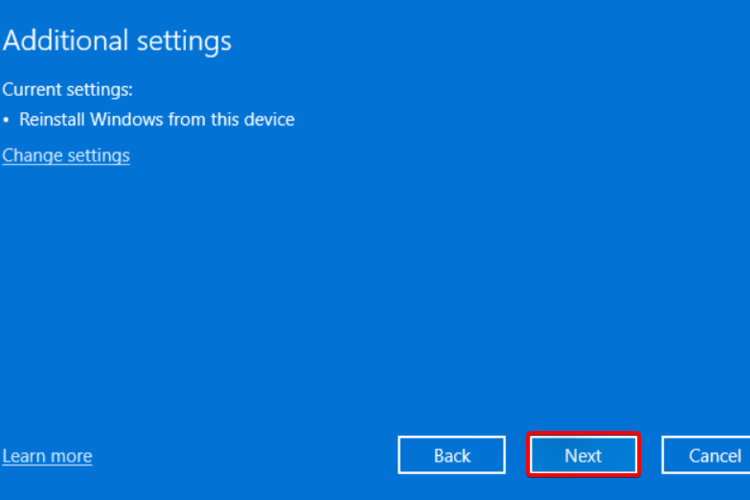
Task: Click the Next button
Action: (583, 455)
